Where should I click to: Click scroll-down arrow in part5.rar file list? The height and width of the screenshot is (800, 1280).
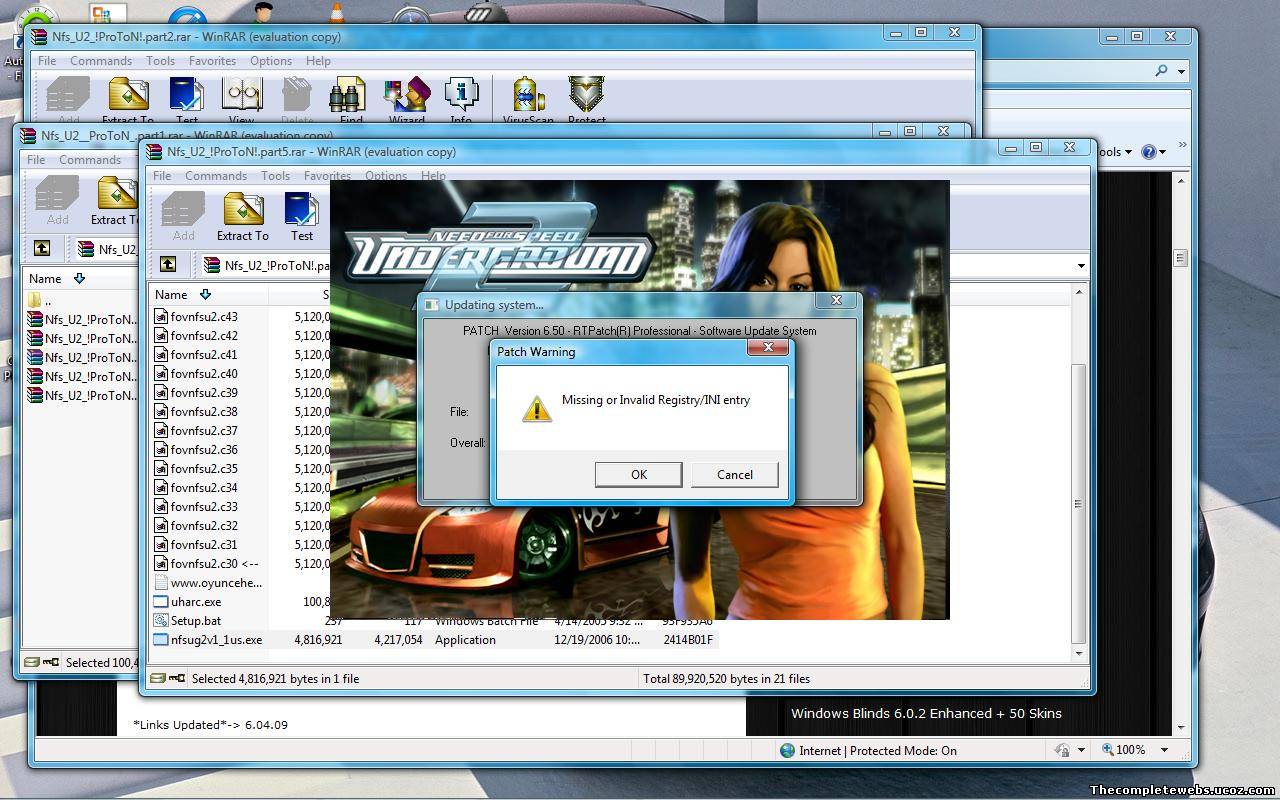point(1078,653)
